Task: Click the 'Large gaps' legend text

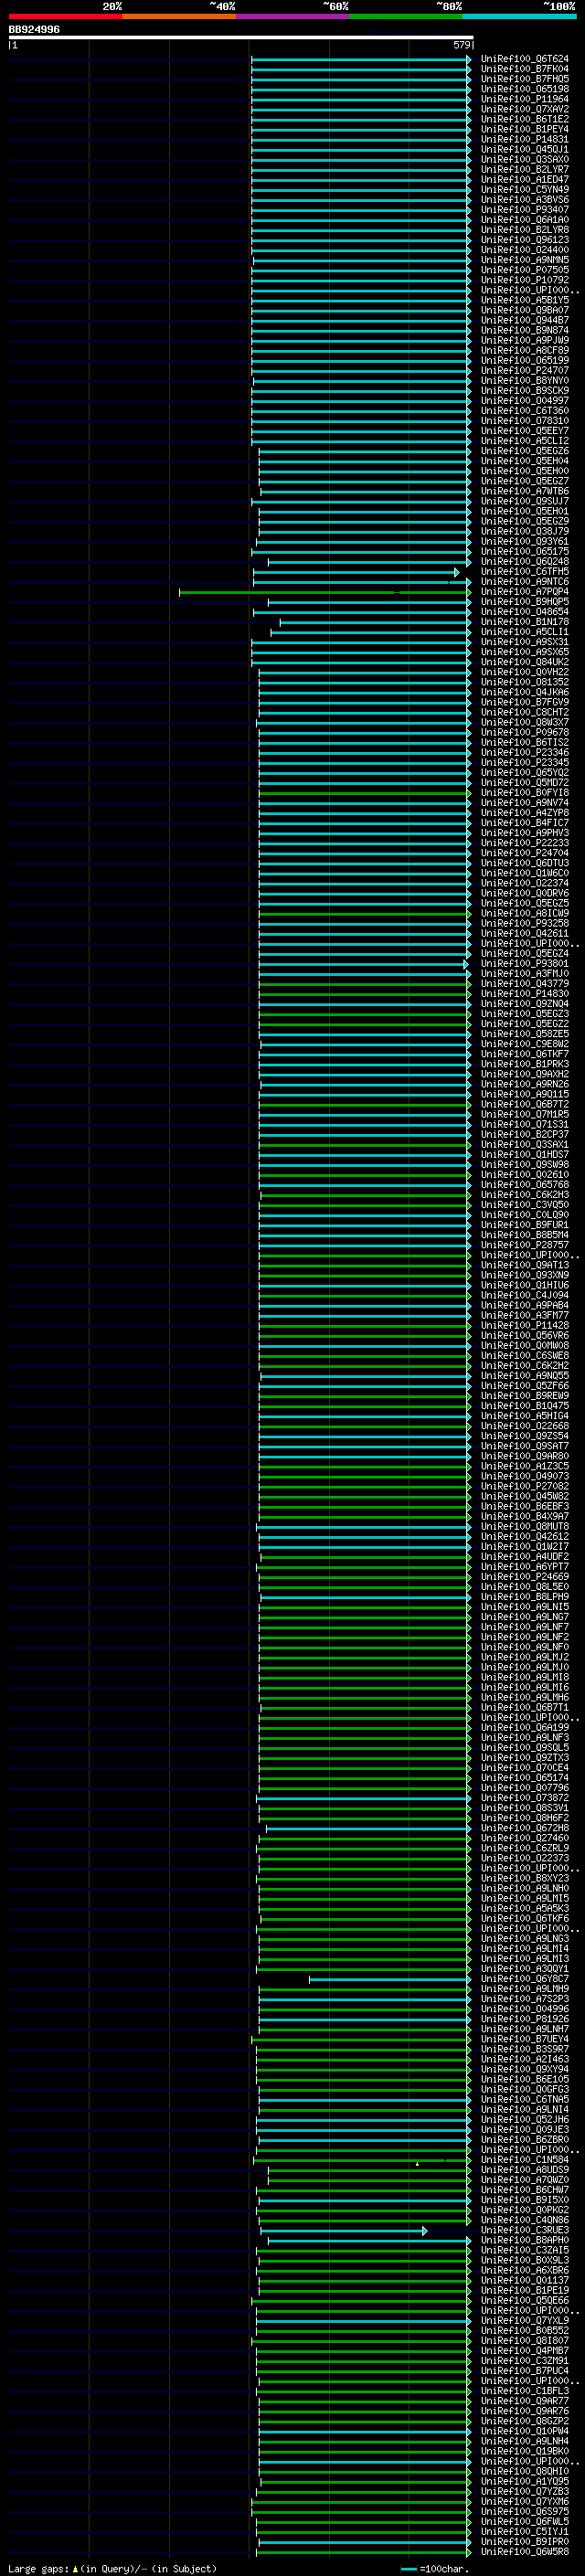Action: (39, 2568)
